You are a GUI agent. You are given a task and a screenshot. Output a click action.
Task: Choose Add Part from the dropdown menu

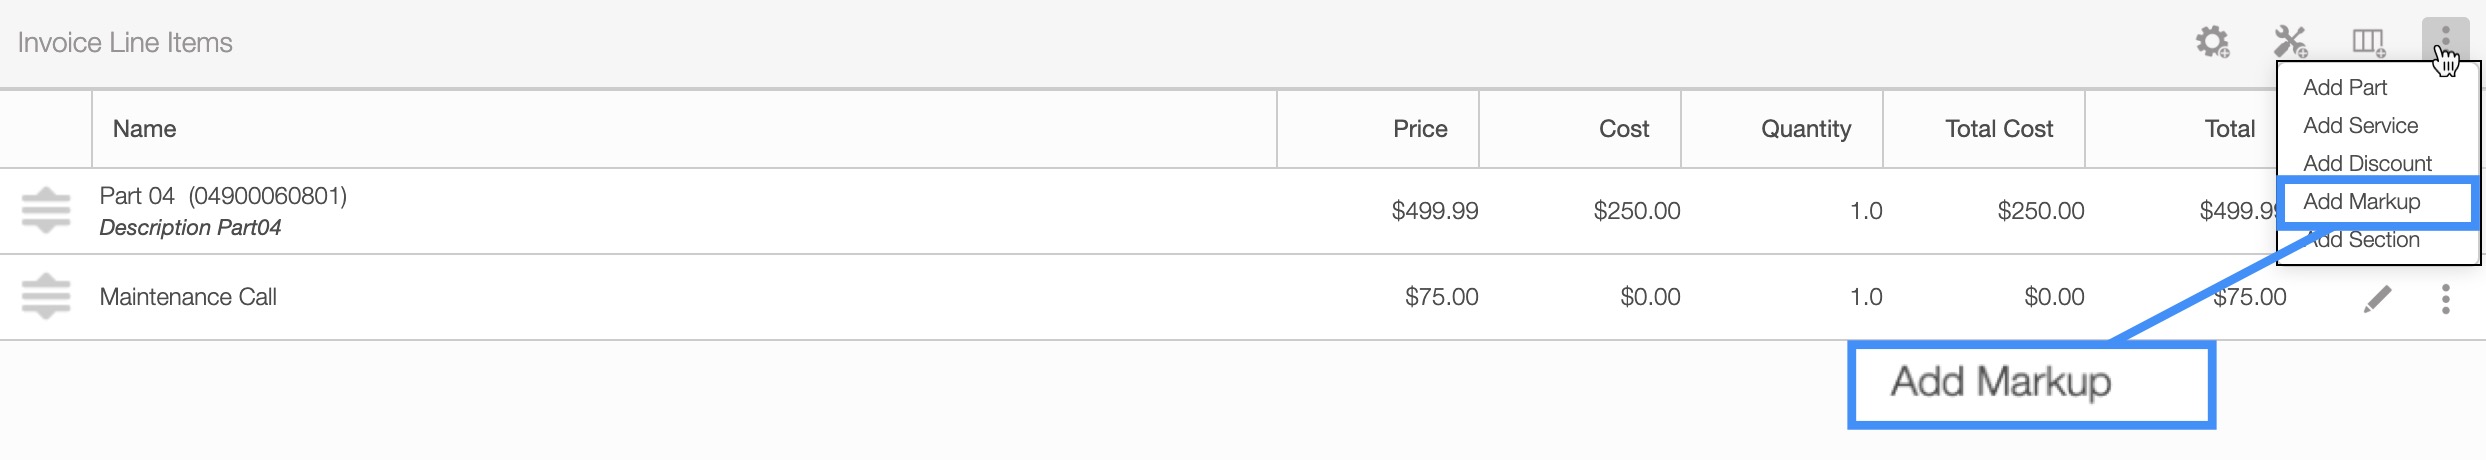[2345, 88]
